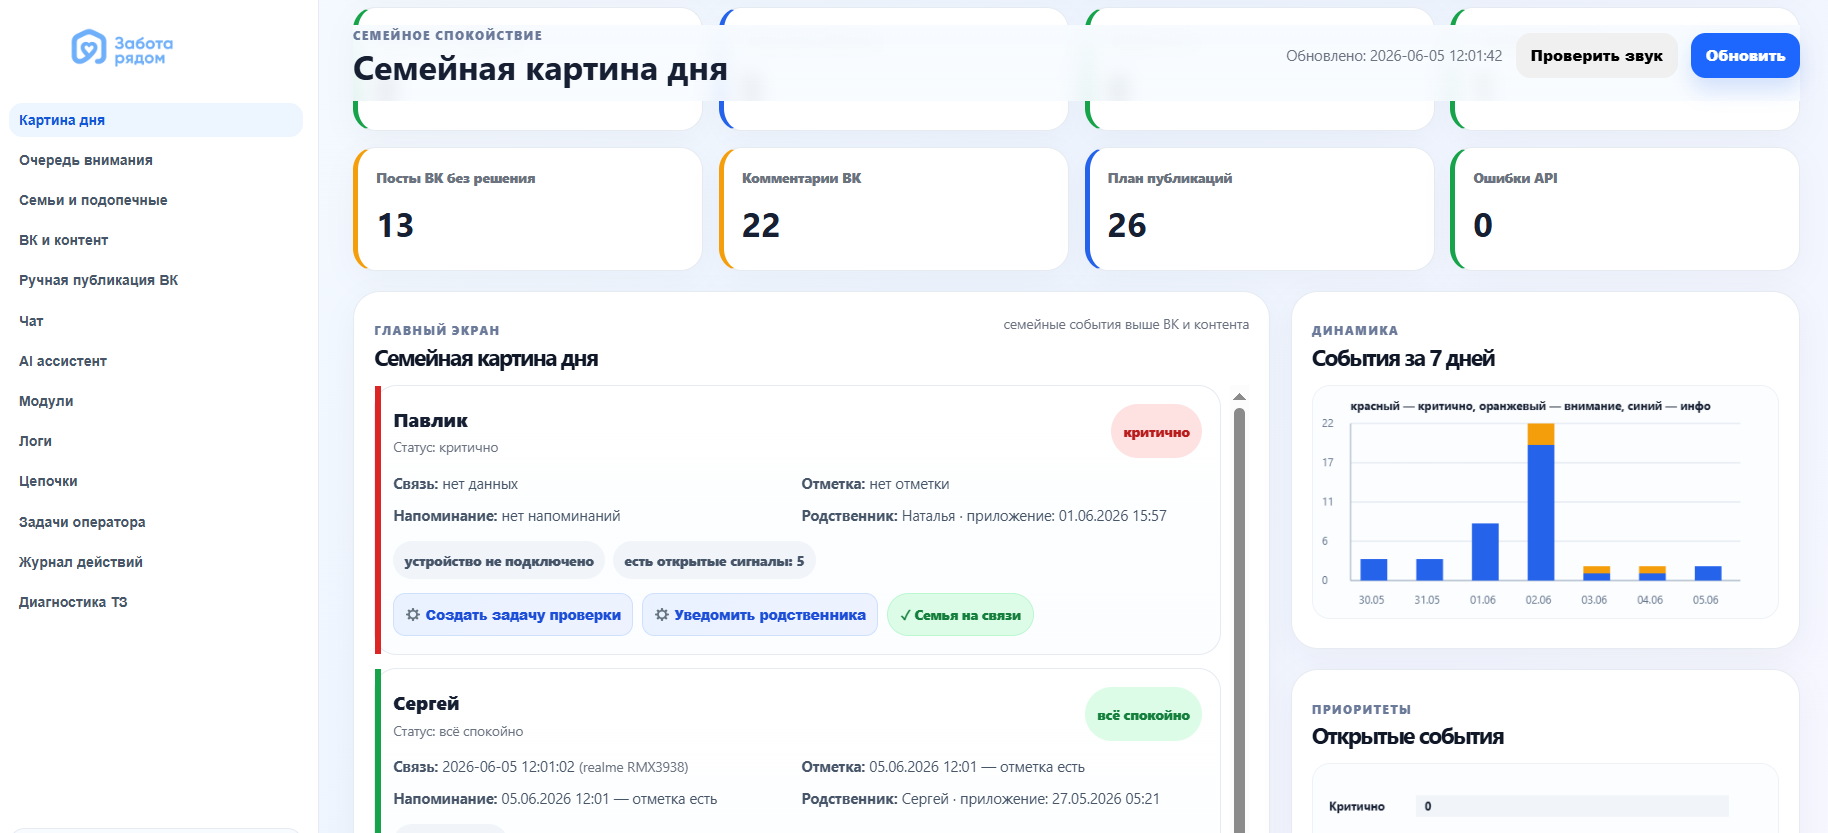Open Комментарии ВК counter card
Viewport: 1828px width, 833px height.
pyautogui.click(x=894, y=209)
